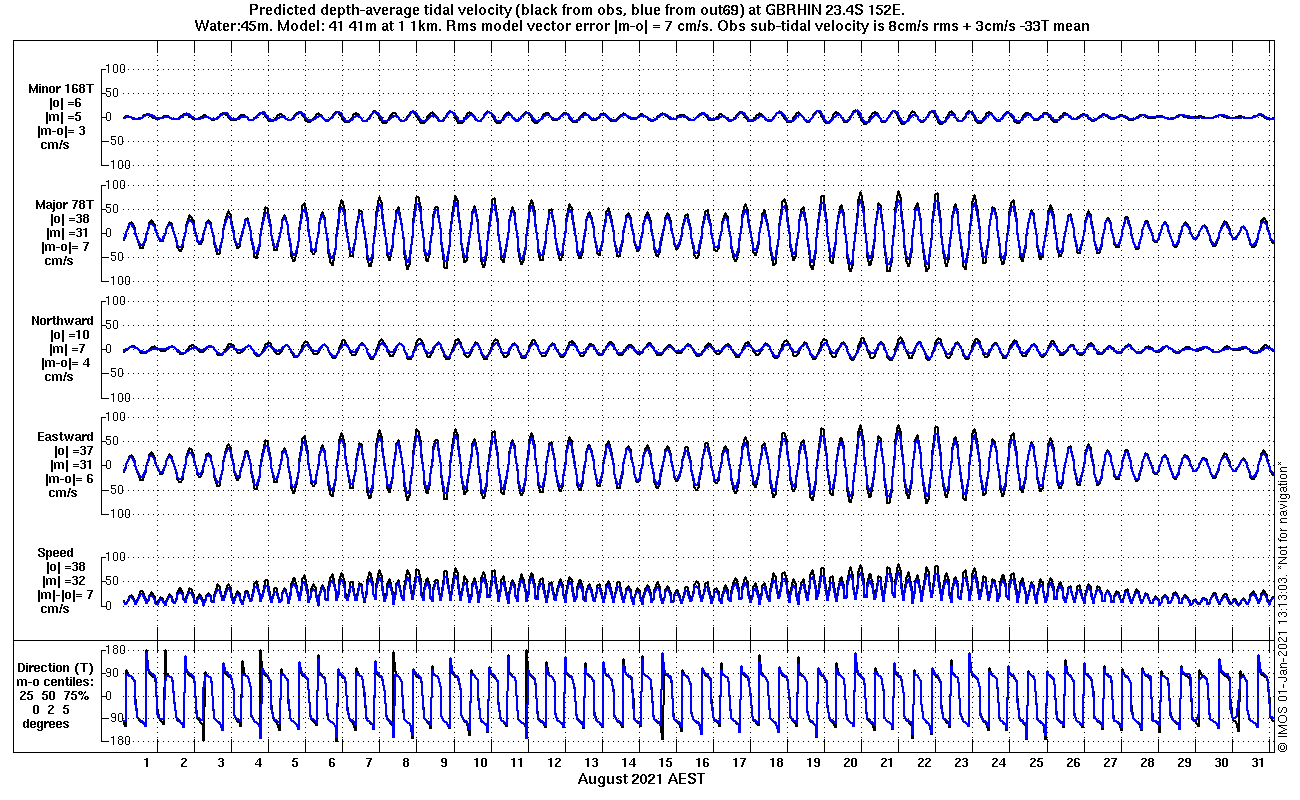Click day '24' on the date axis
Viewport: 1300px width, 800px height.
tap(999, 763)
